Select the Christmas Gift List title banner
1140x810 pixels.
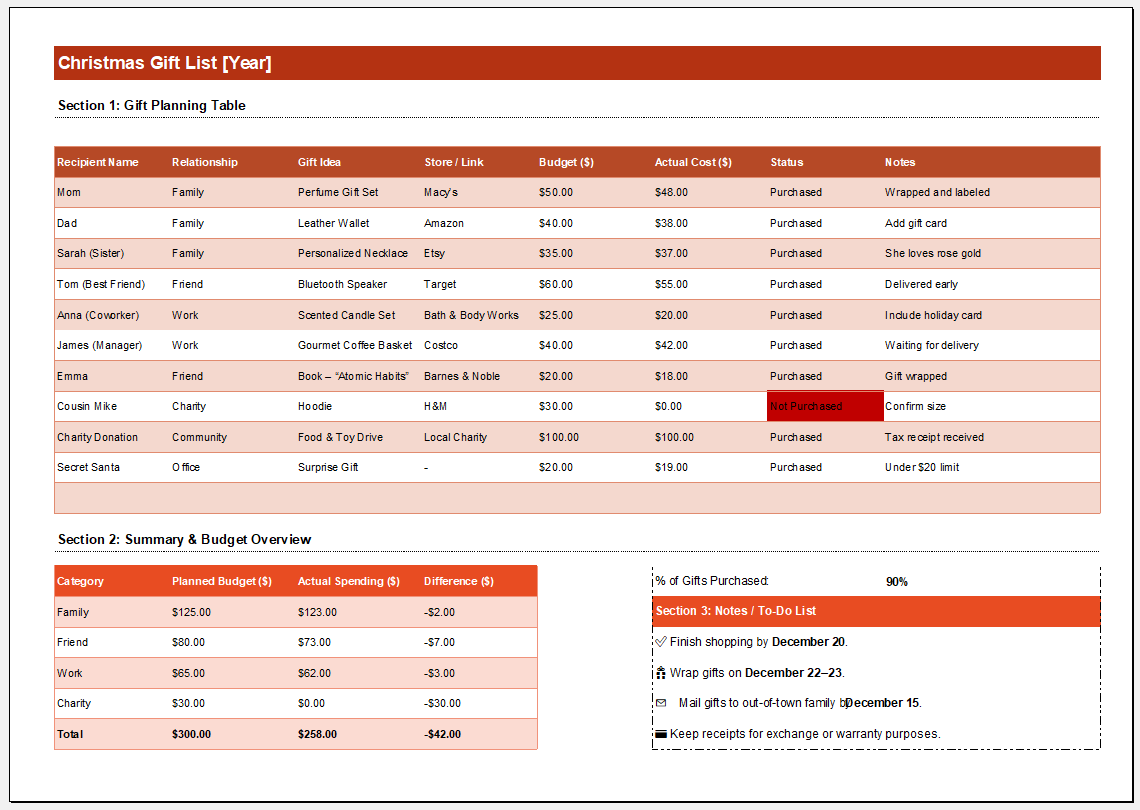click(x=577, y=63)
